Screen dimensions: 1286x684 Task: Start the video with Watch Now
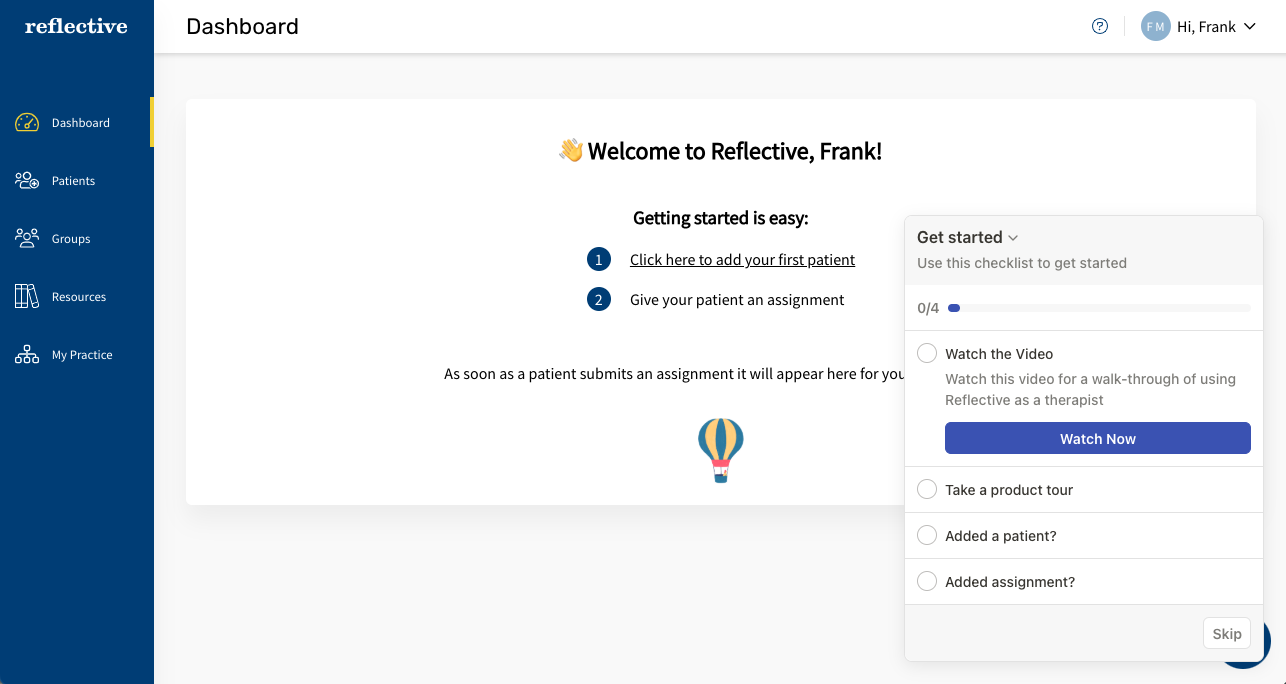1098,438
